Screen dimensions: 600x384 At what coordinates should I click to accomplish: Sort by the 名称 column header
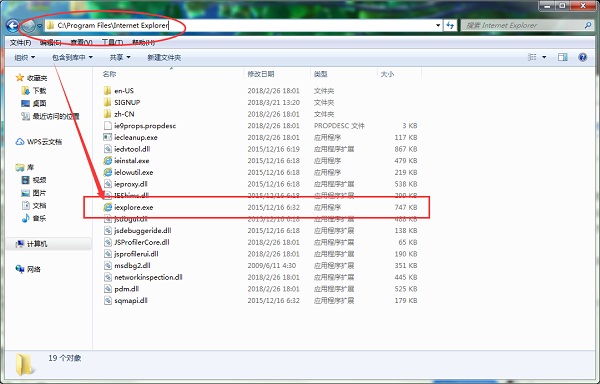109,74
